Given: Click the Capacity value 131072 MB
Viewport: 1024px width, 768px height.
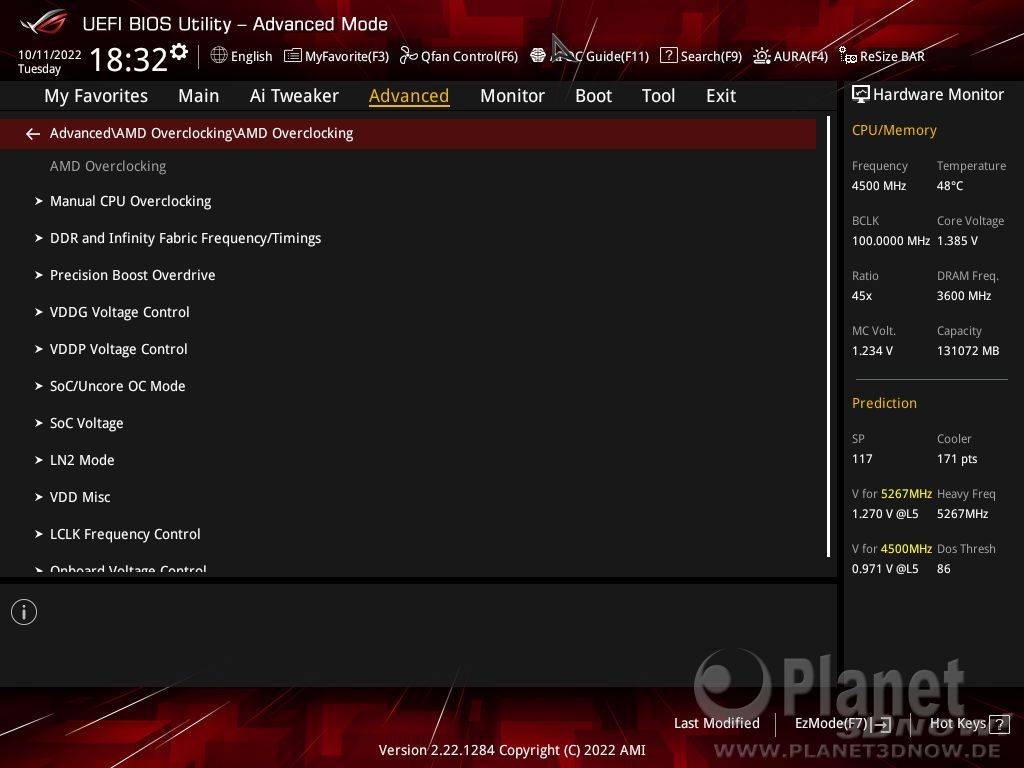Looking at the screenshot, I should [968, 351].
